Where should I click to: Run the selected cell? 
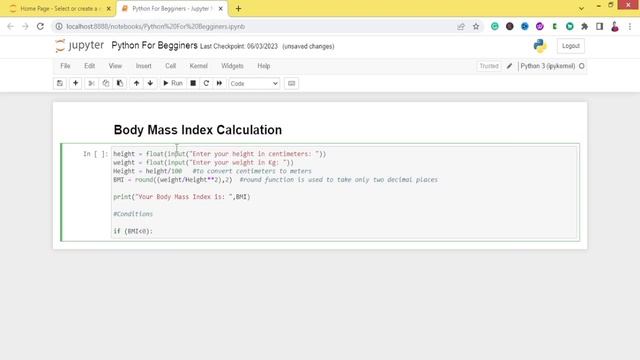tap(173, 83)
